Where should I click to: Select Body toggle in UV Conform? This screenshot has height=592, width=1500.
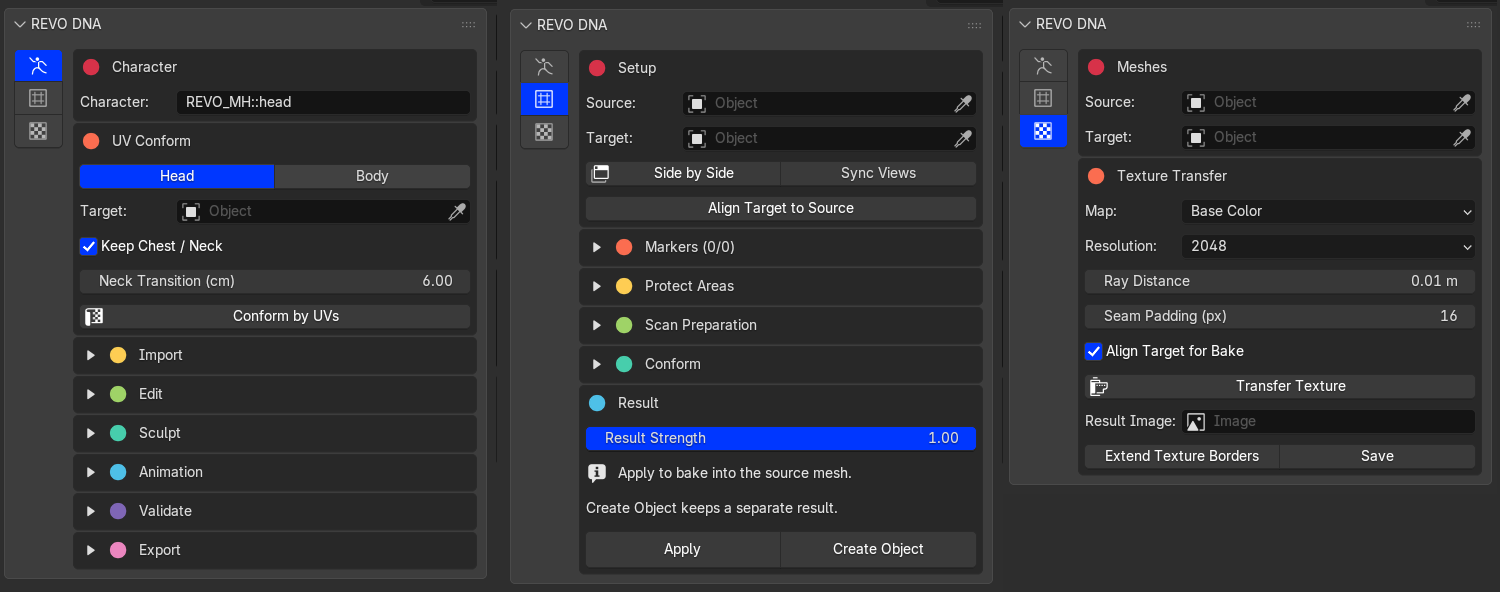[372, 176]
